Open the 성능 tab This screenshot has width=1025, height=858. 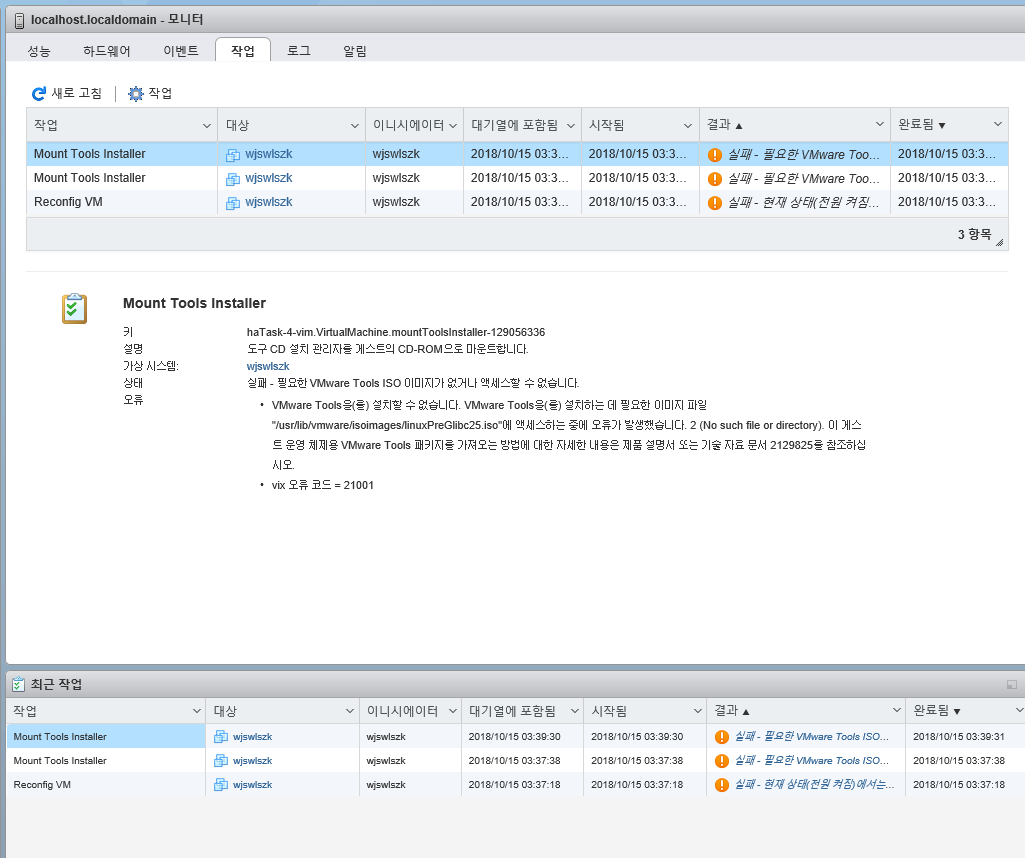(39, 51)
